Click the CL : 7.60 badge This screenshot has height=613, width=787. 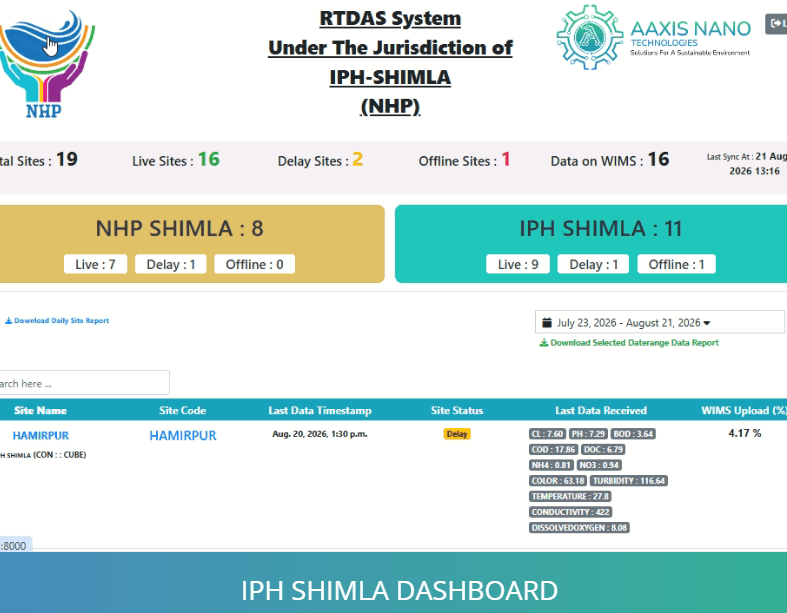(x=548, y=434)
